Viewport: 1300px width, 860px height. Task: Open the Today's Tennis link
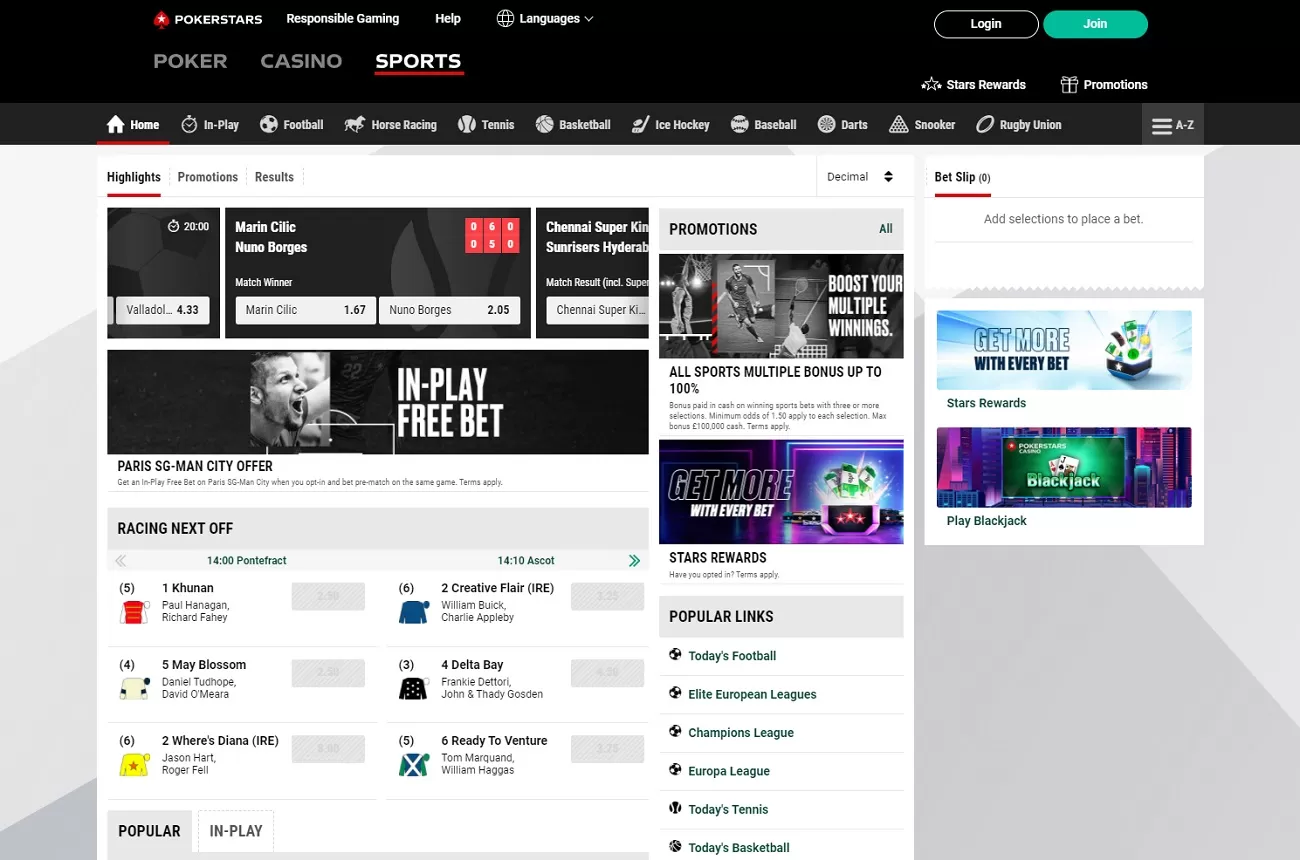pyautogui.click(x=728, y=809)
